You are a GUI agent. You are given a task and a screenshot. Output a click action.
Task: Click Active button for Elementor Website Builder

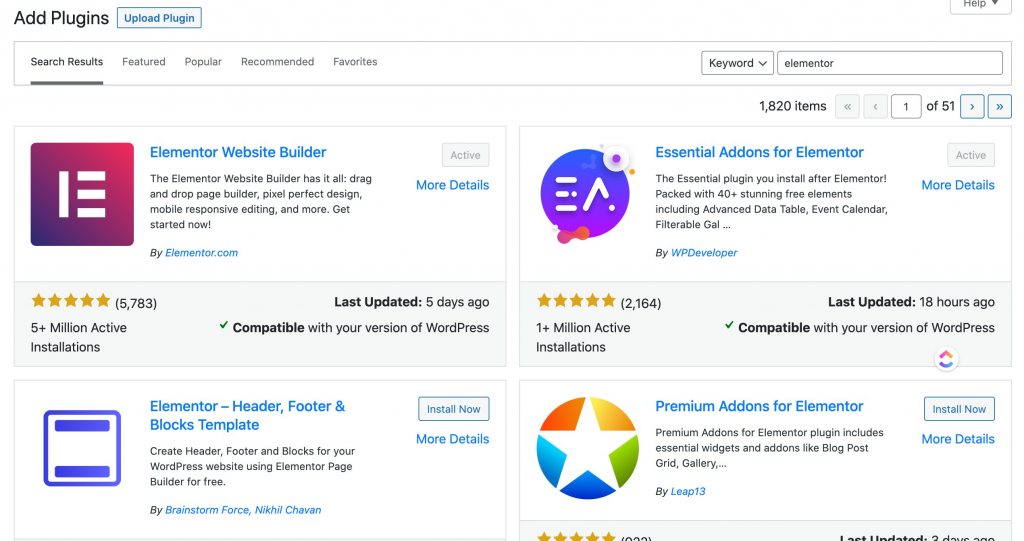click(466, 156)
